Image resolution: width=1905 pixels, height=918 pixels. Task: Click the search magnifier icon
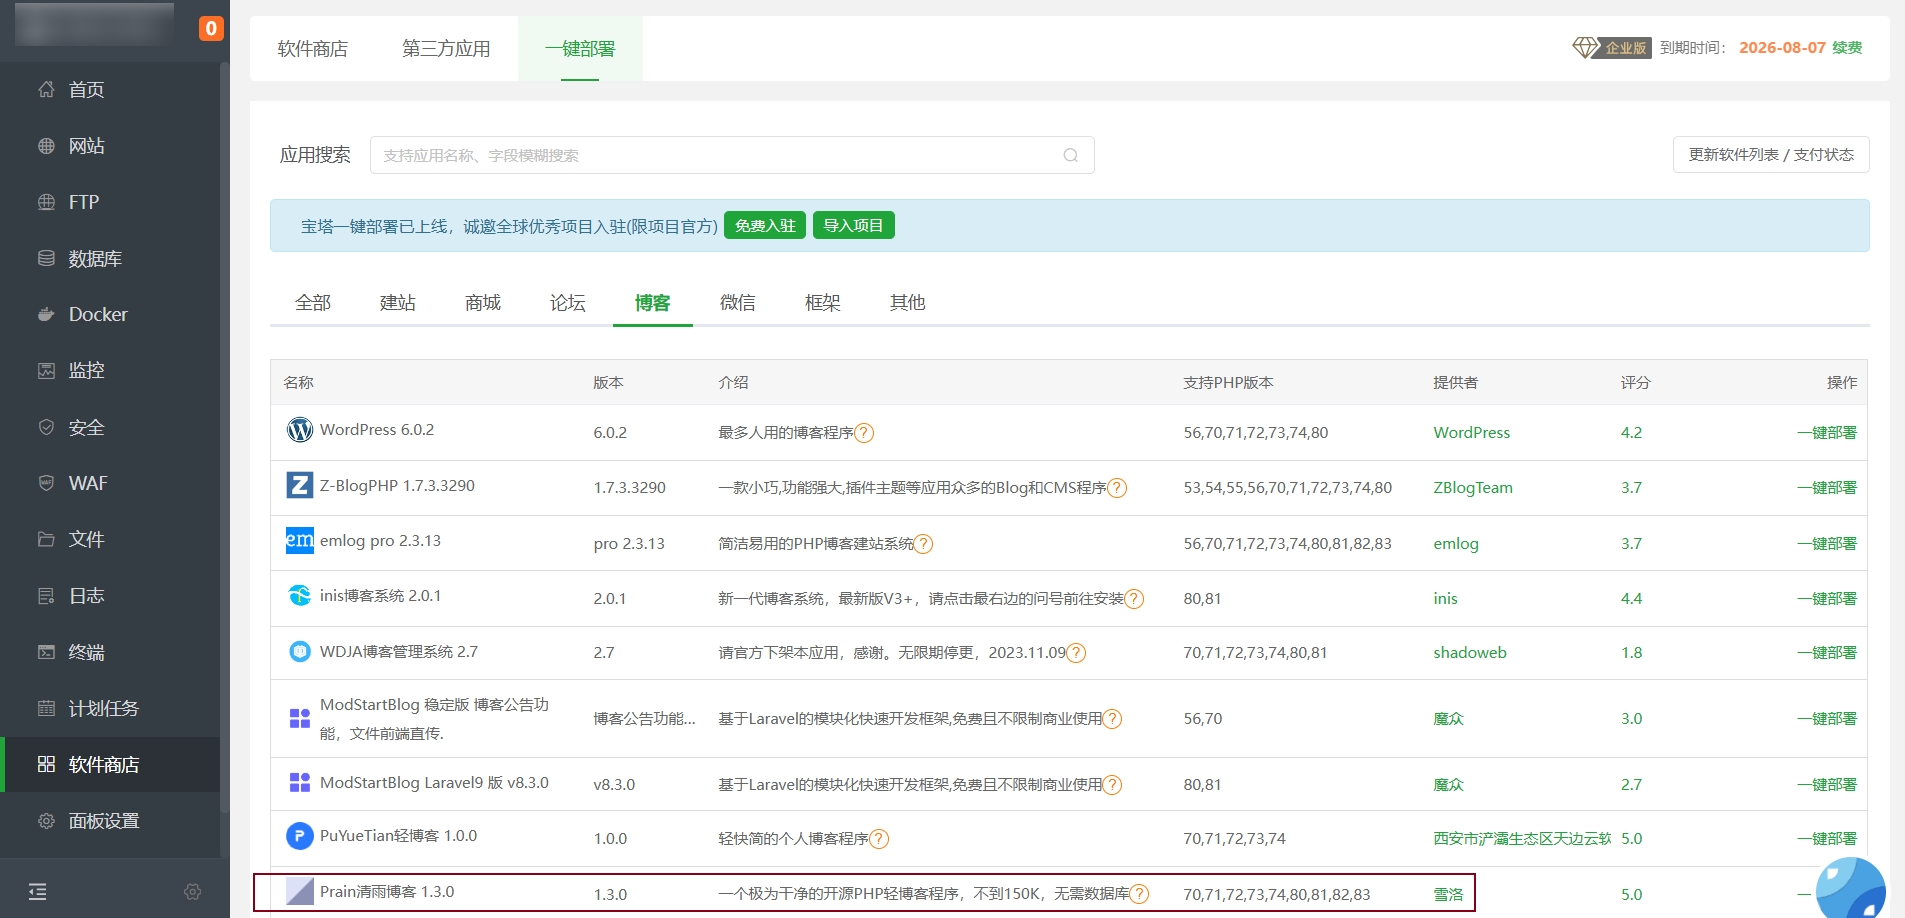(1070, 155)
